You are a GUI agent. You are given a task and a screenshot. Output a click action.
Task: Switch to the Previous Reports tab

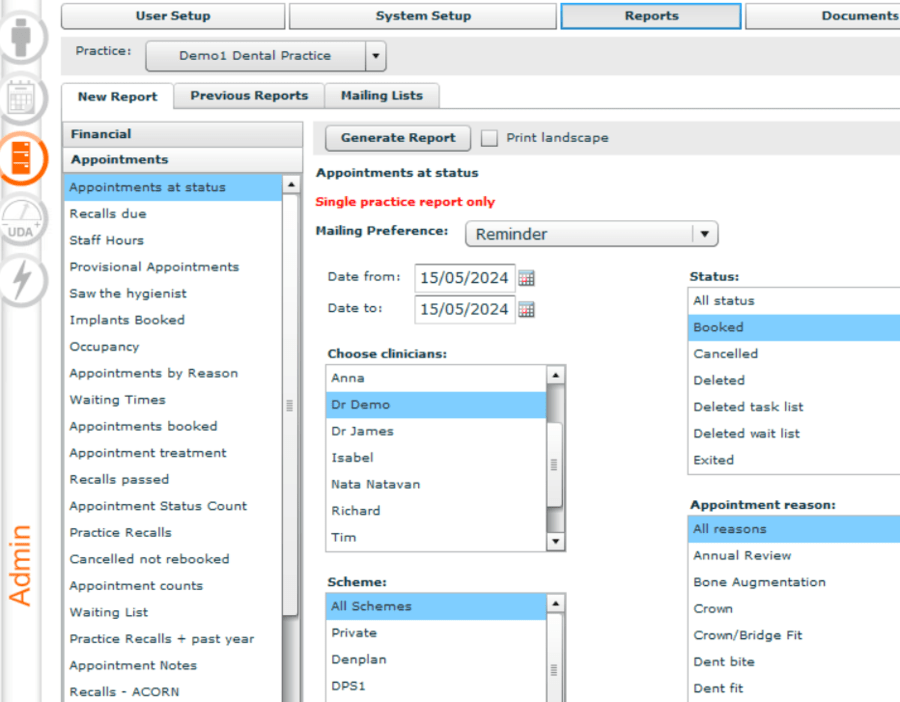click(x=249, y=96)
